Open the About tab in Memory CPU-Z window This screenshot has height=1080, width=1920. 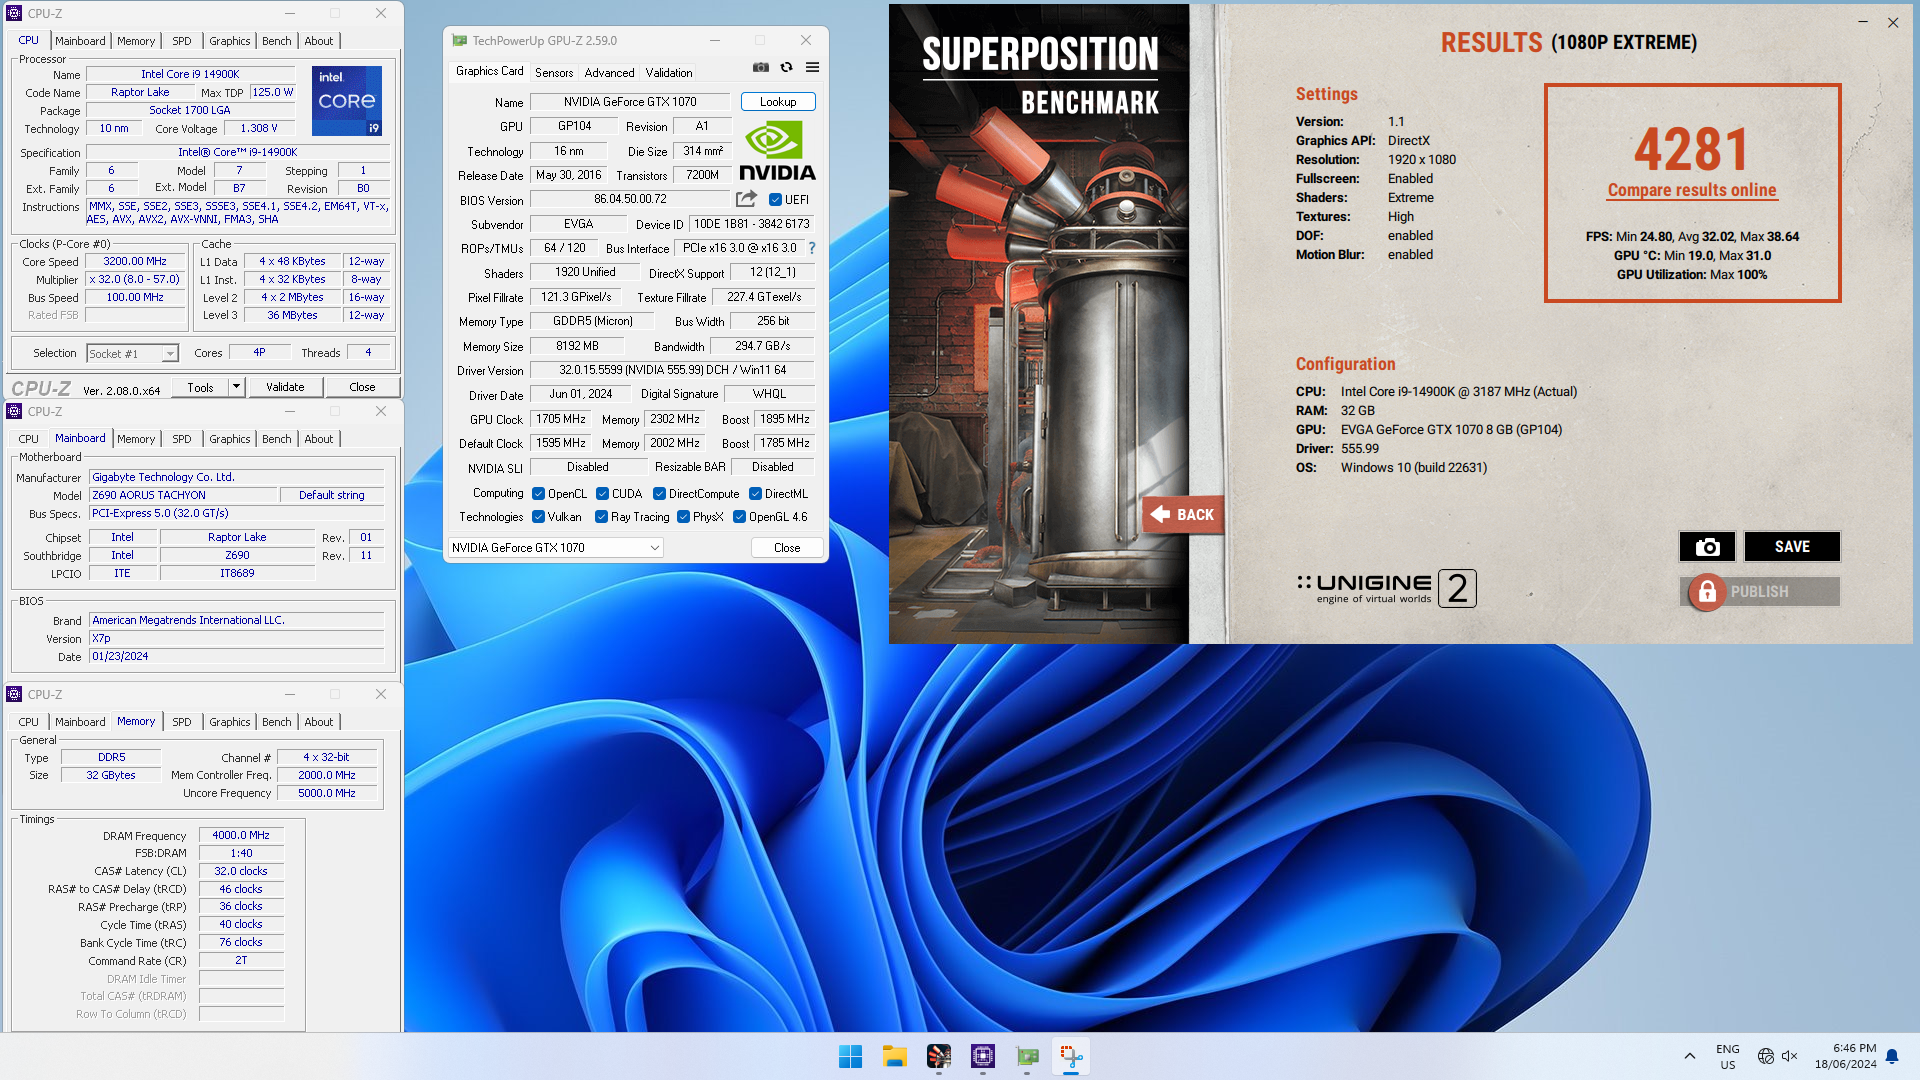point(319,722)
